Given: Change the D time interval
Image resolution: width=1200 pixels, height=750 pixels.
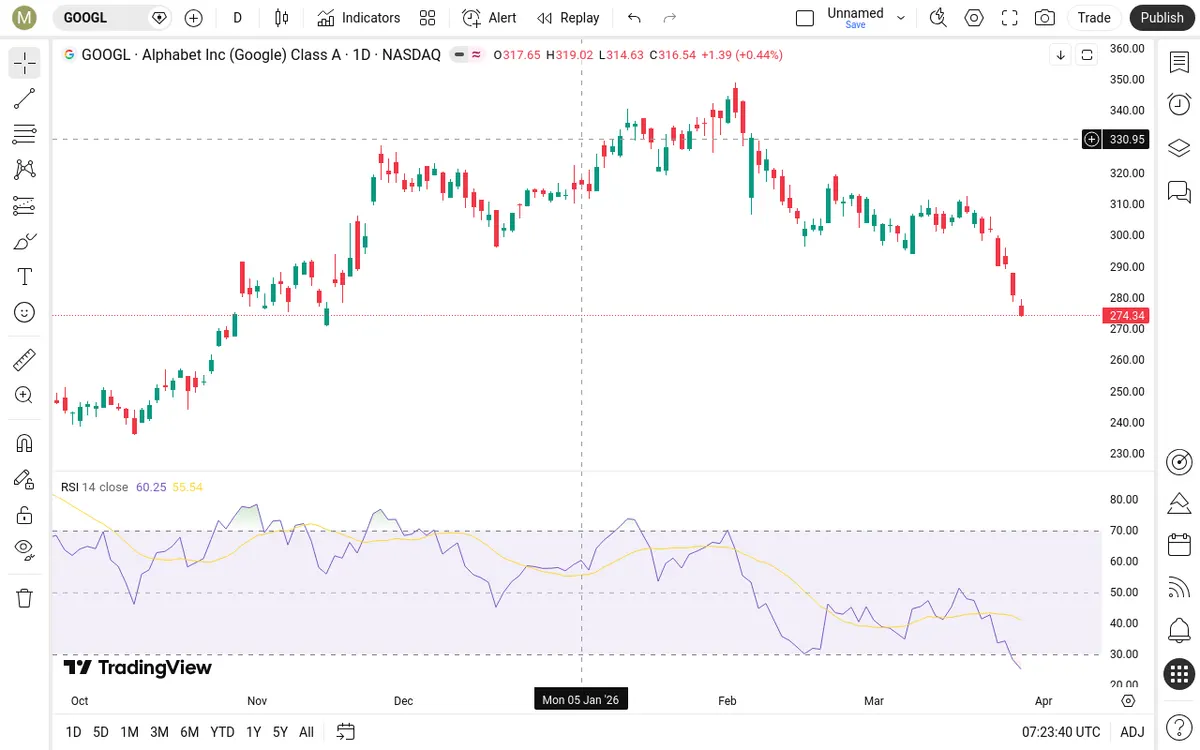Looking at the screenshot, I should [x=237, y=18].
